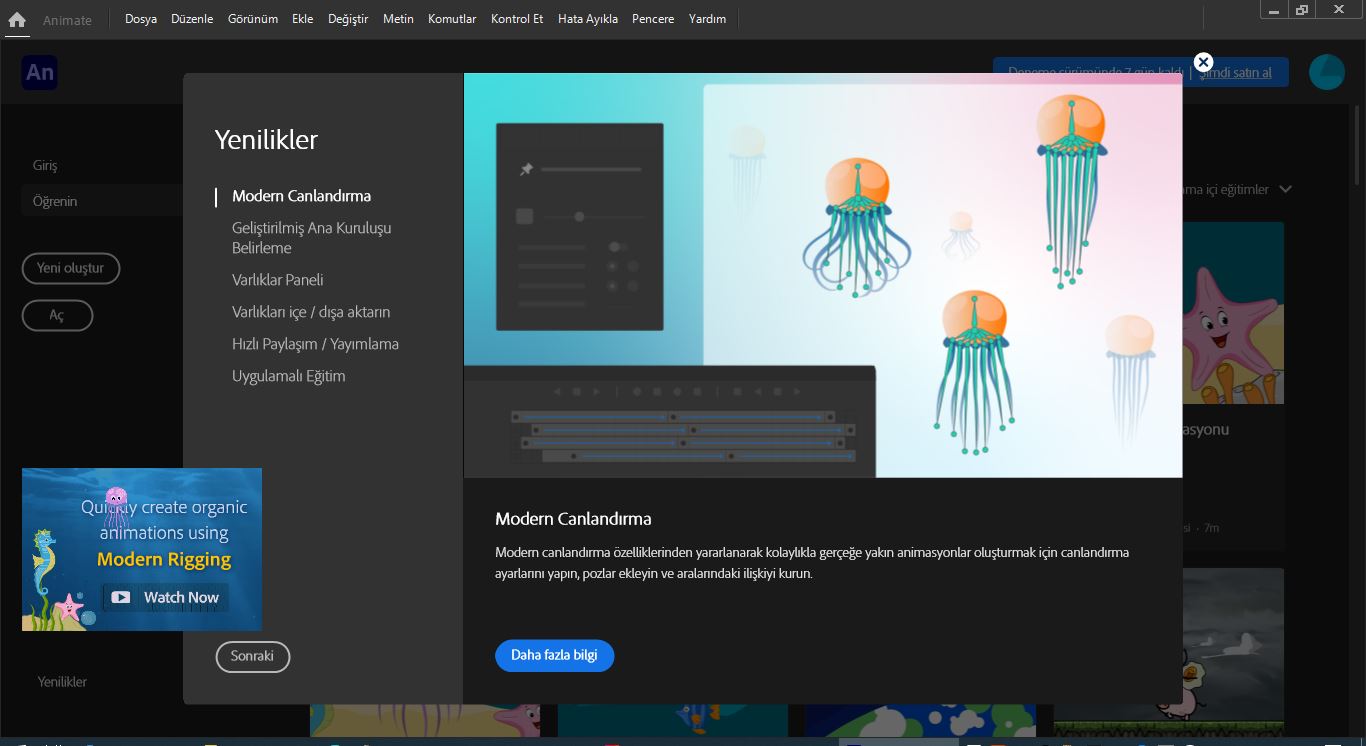Viewport: 1366px width, 746px height.
Task: Go to Öğrenin in the left sidebar
Action: pos(100,201)
